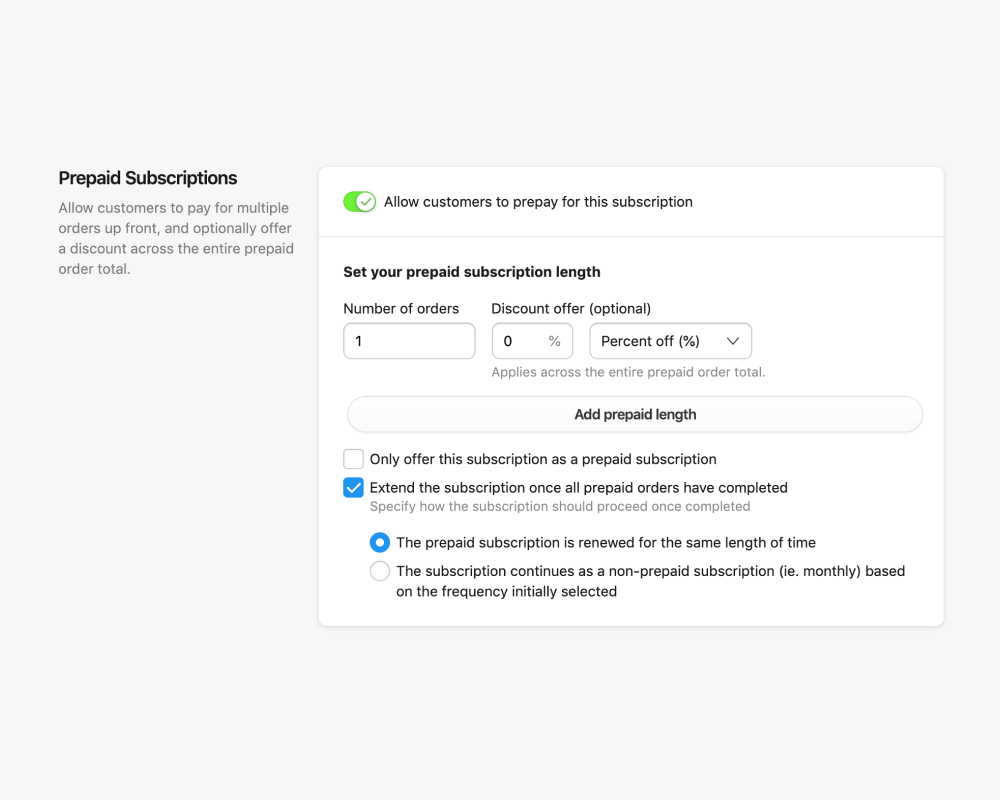The image size is (1000, 800).
Task: Click 'Applies across the entire prepaid order total' hint
Action: [628, 372]
